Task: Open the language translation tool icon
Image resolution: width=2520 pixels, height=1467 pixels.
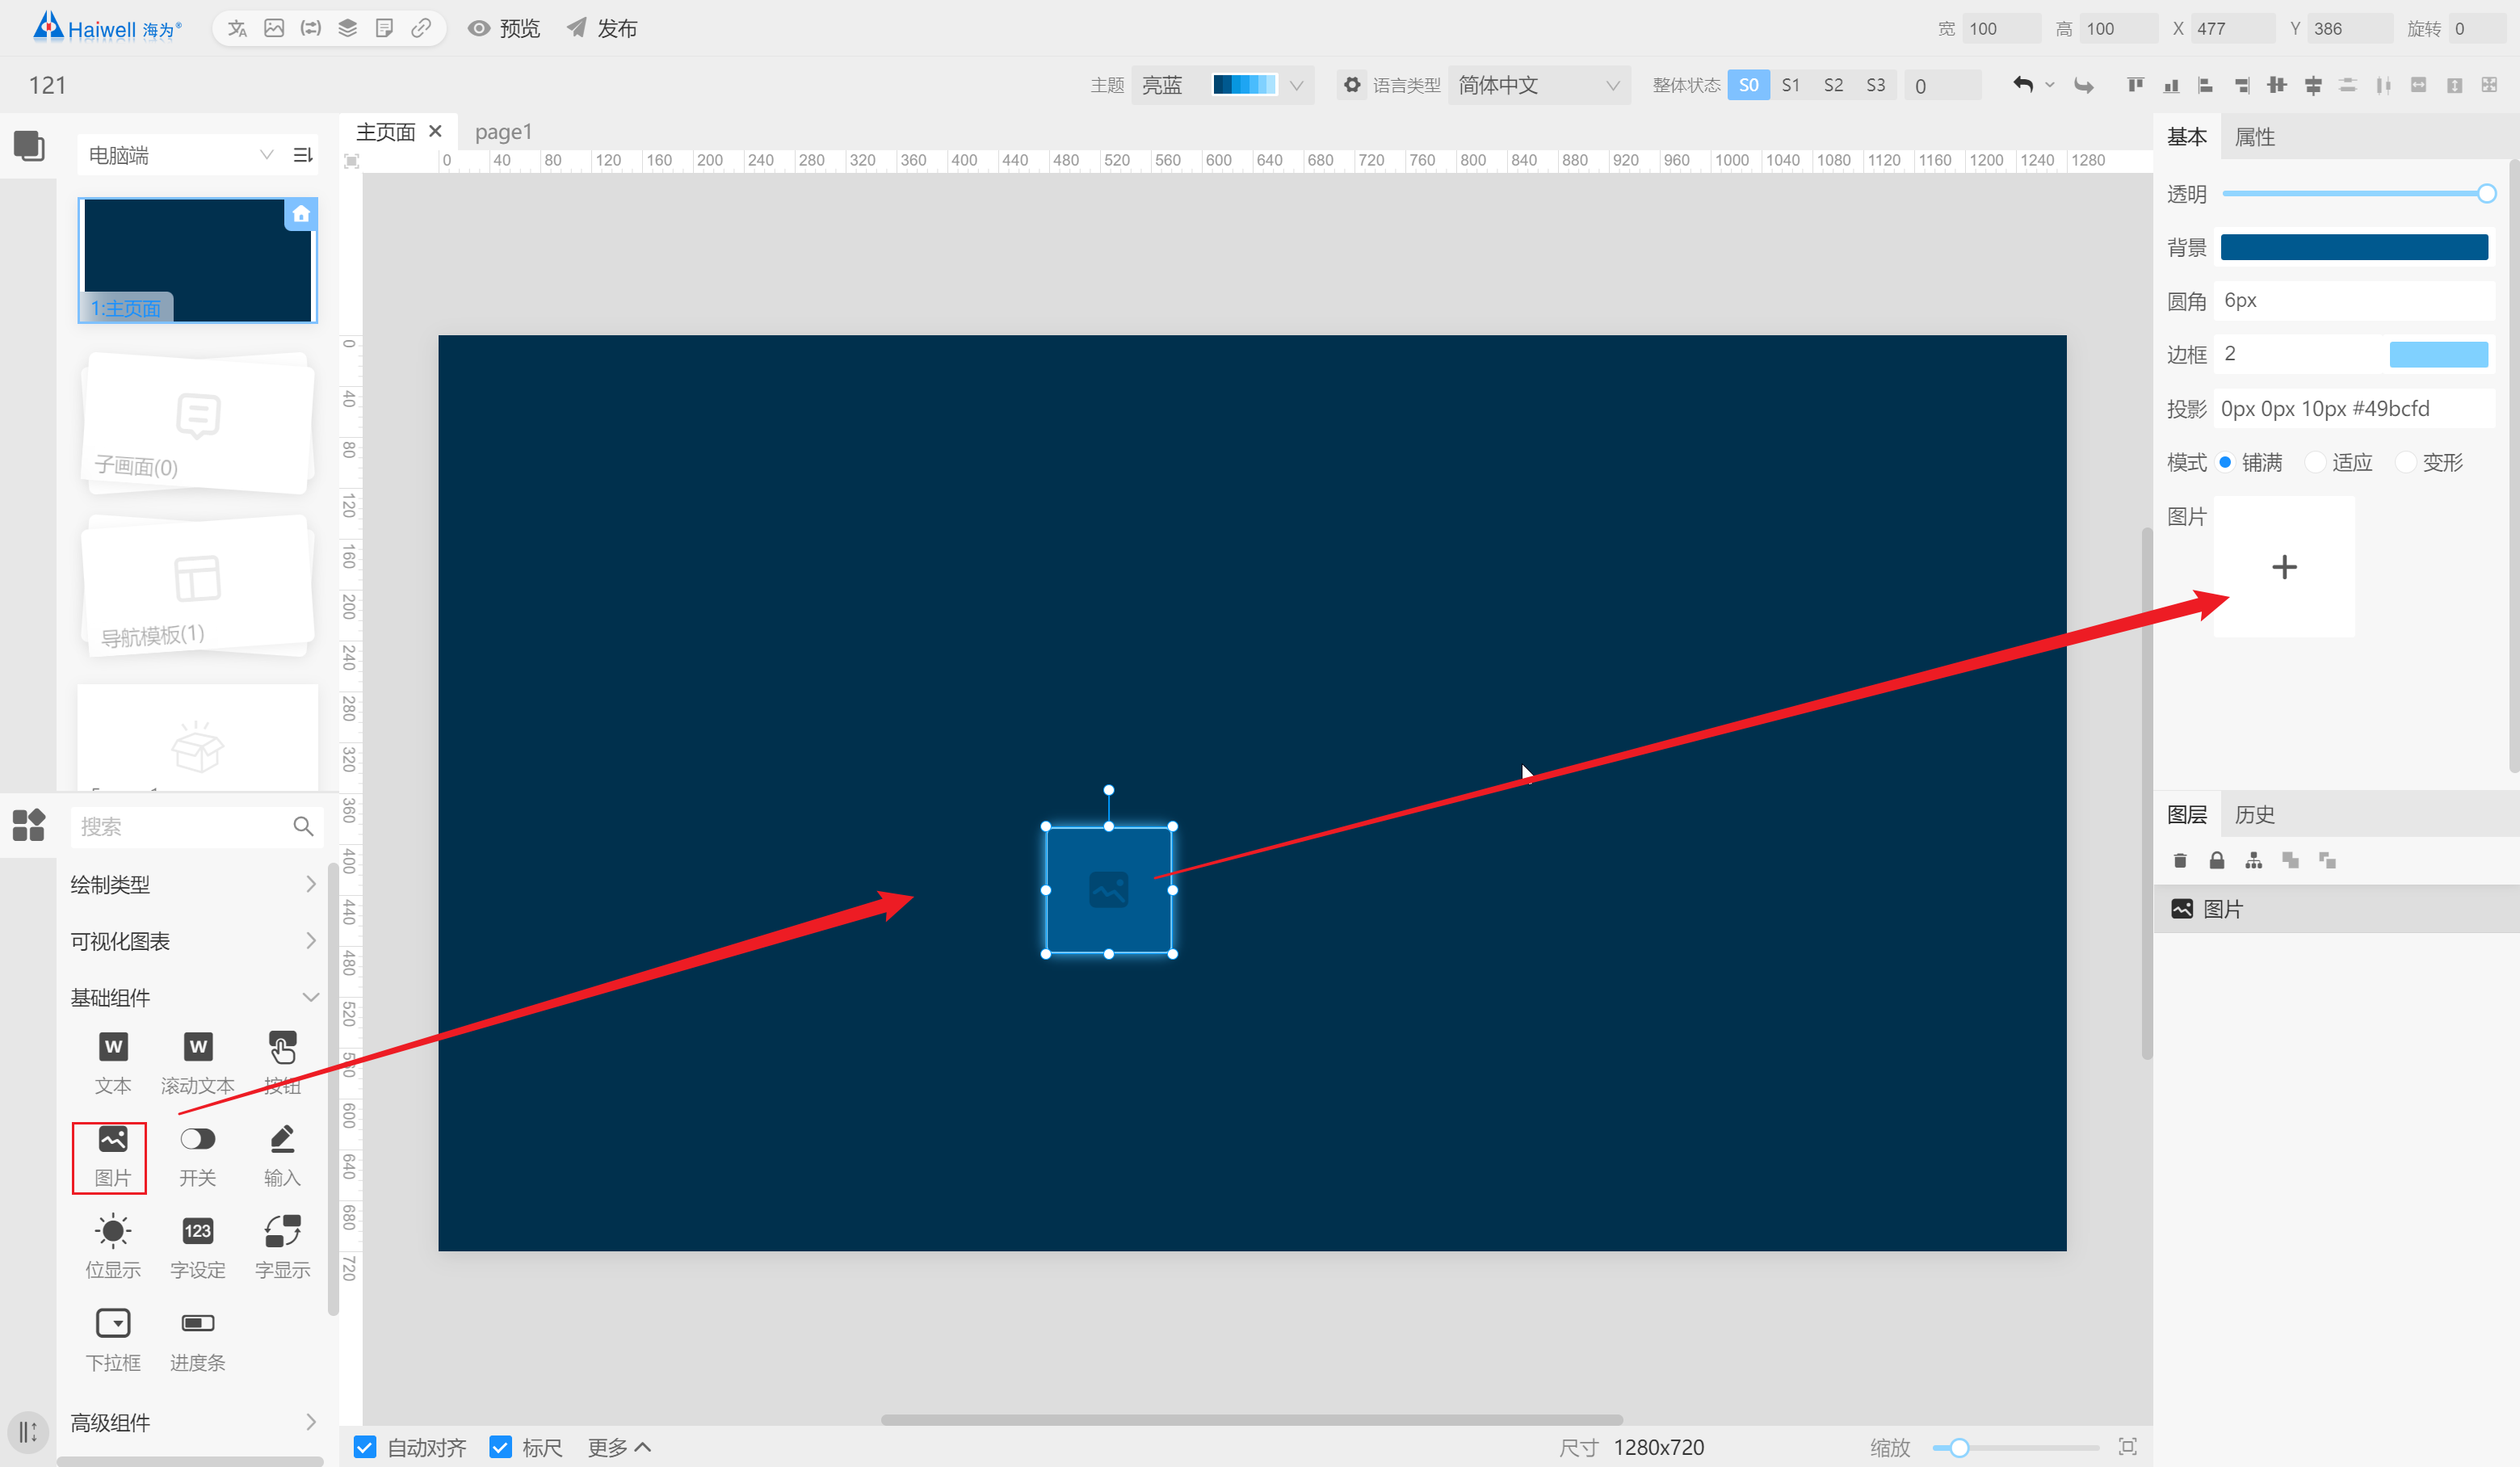Action: (x=237, y=28)
